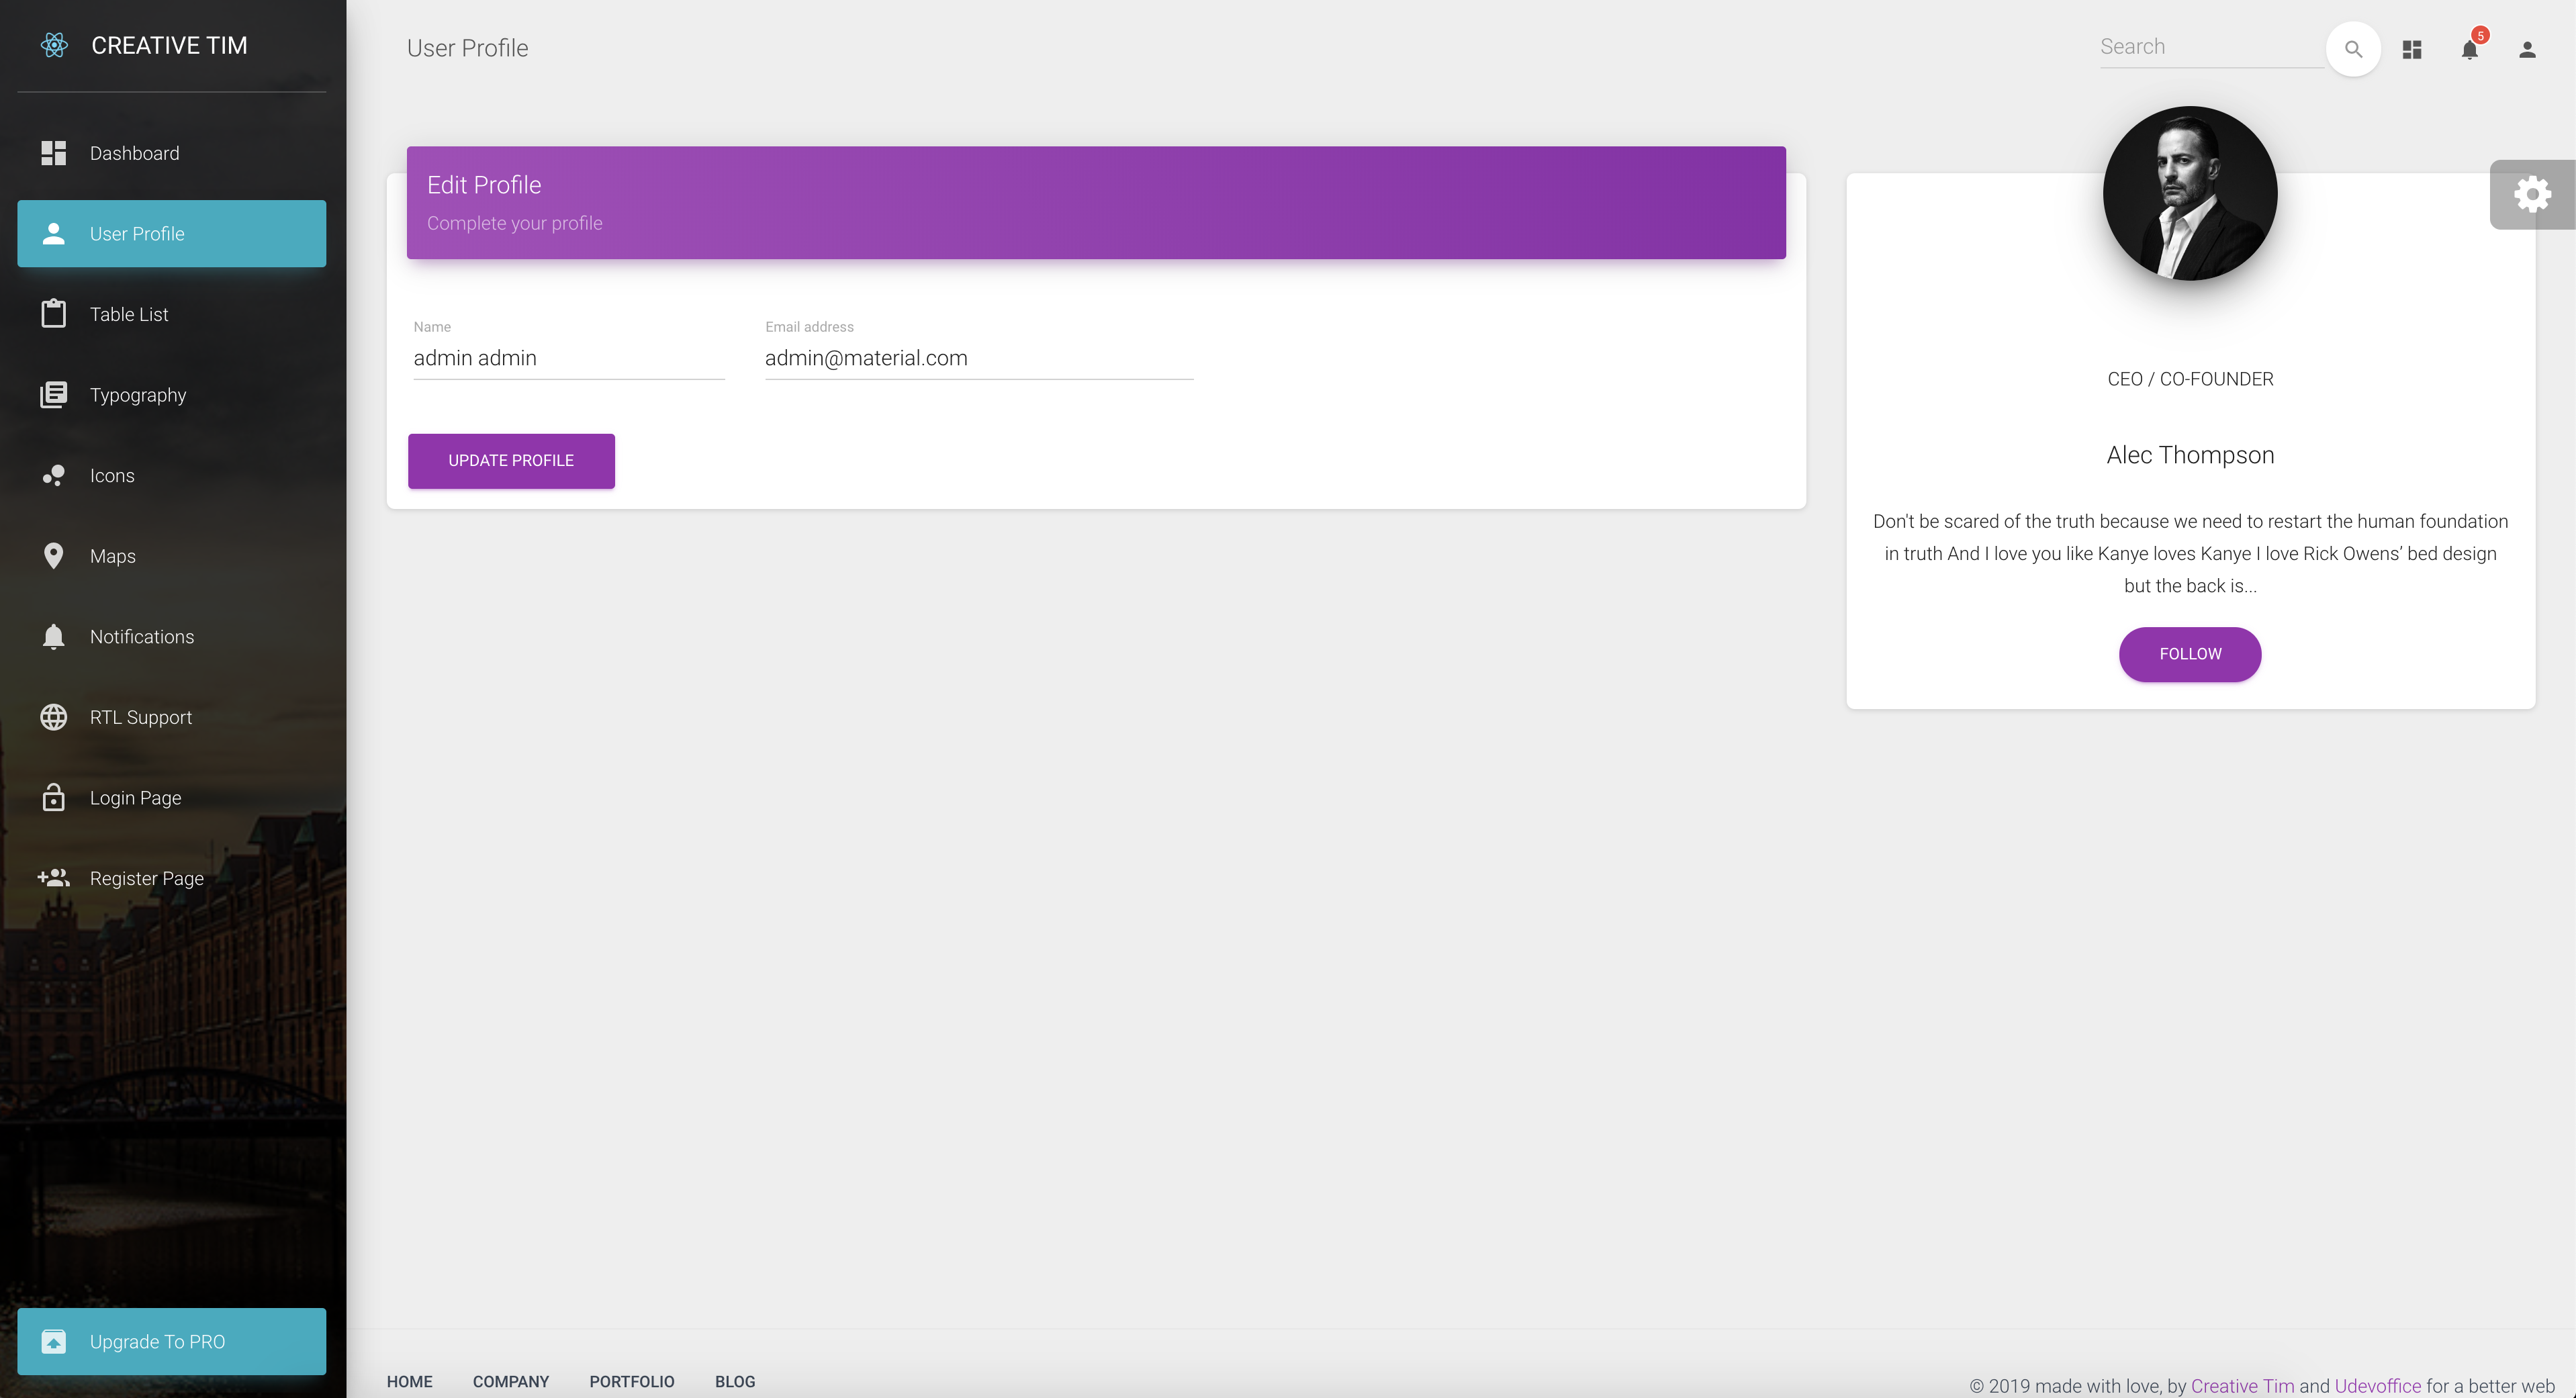Click the Upgrade To PRO button

(x=171, y=1341)
